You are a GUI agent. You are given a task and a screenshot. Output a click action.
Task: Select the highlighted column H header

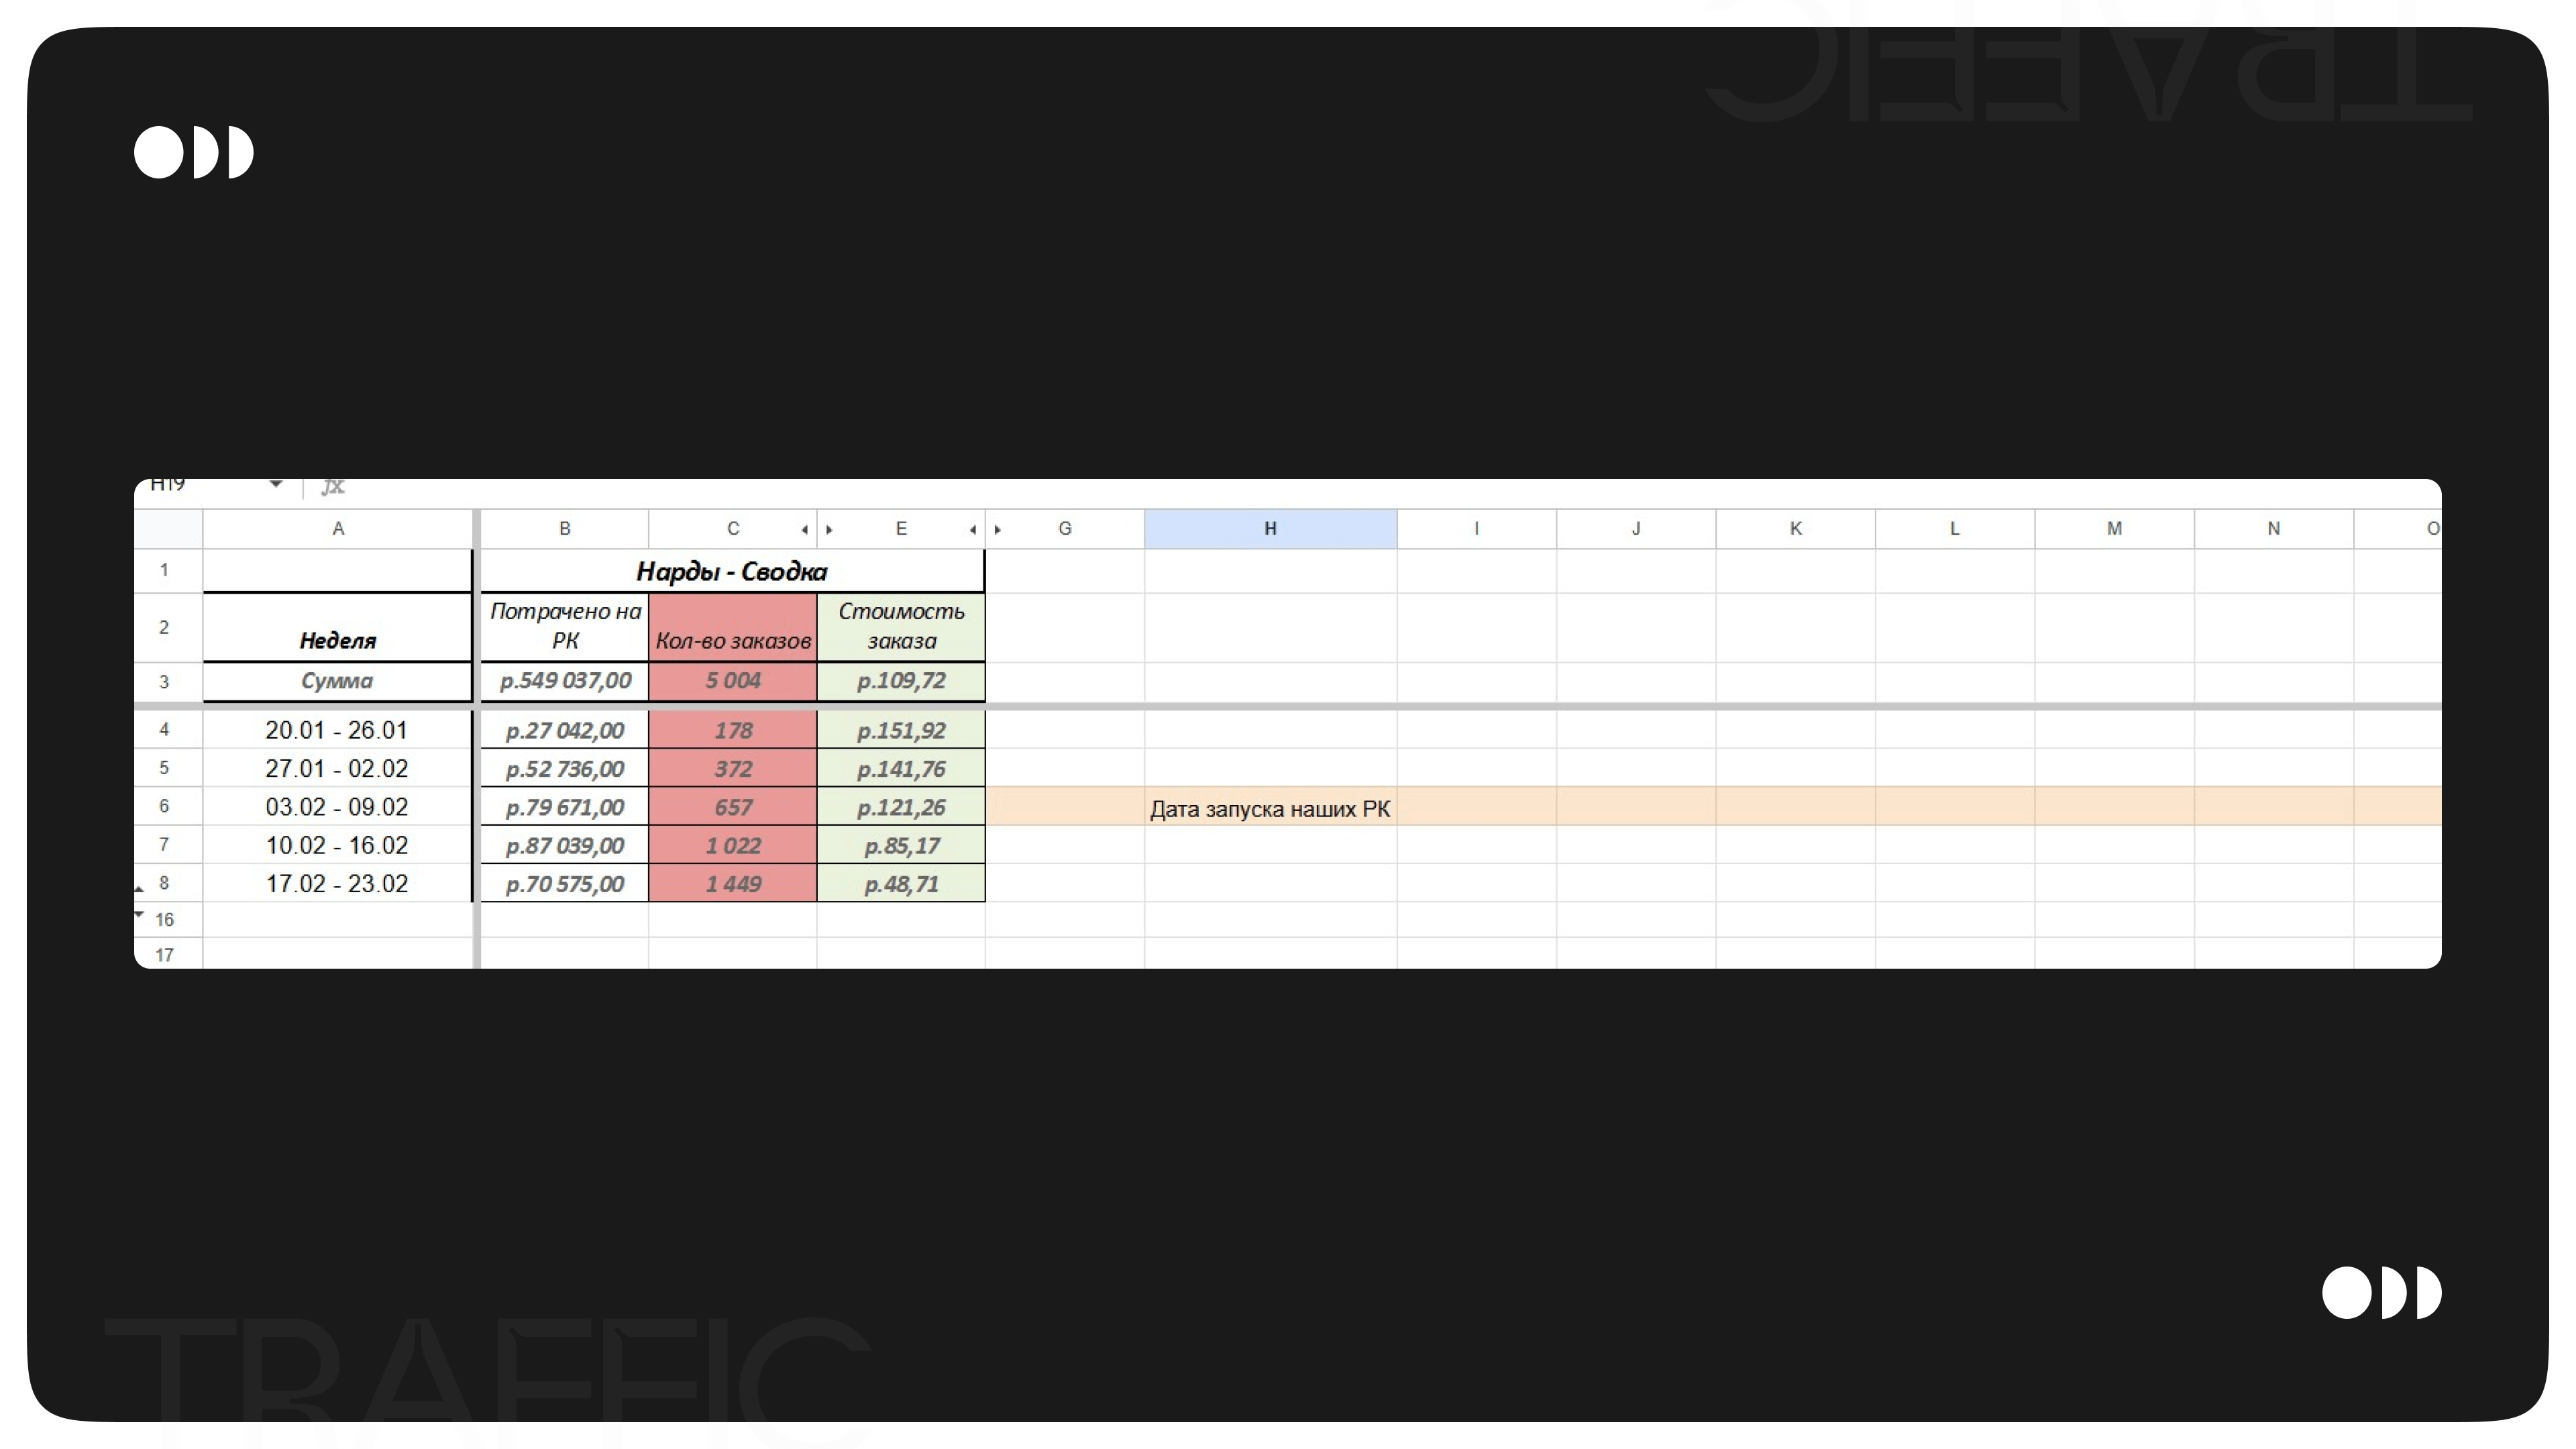(1270, 529)
